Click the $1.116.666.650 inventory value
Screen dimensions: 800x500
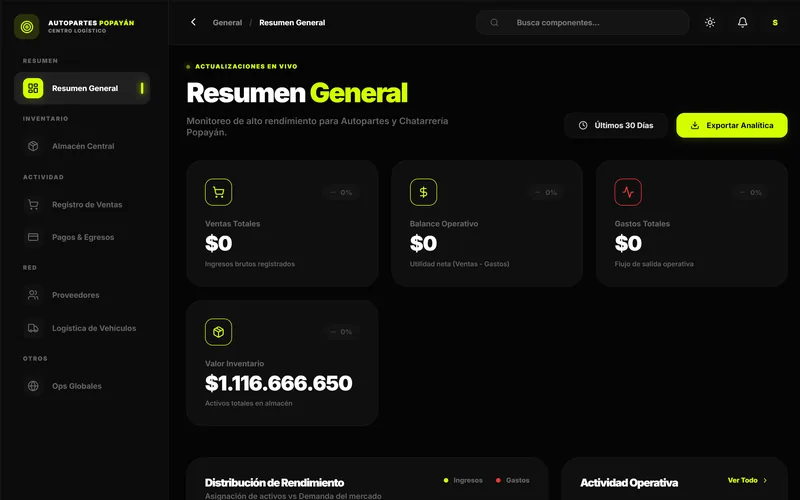coord(279,383)
